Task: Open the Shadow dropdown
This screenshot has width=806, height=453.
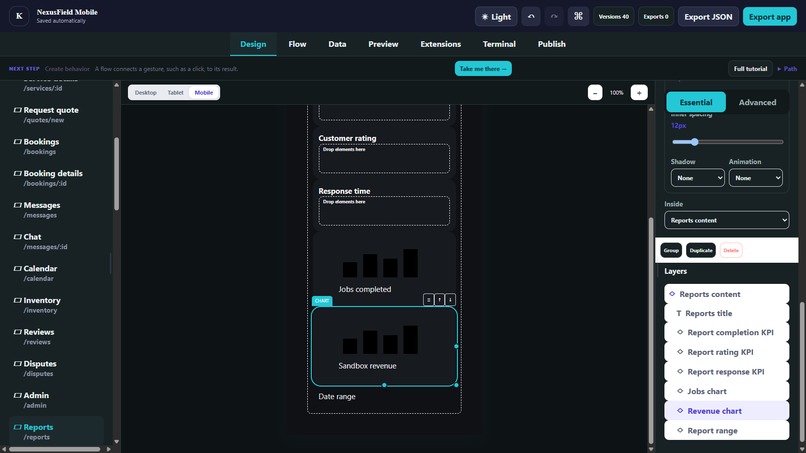Action: [x=698, y=178]
